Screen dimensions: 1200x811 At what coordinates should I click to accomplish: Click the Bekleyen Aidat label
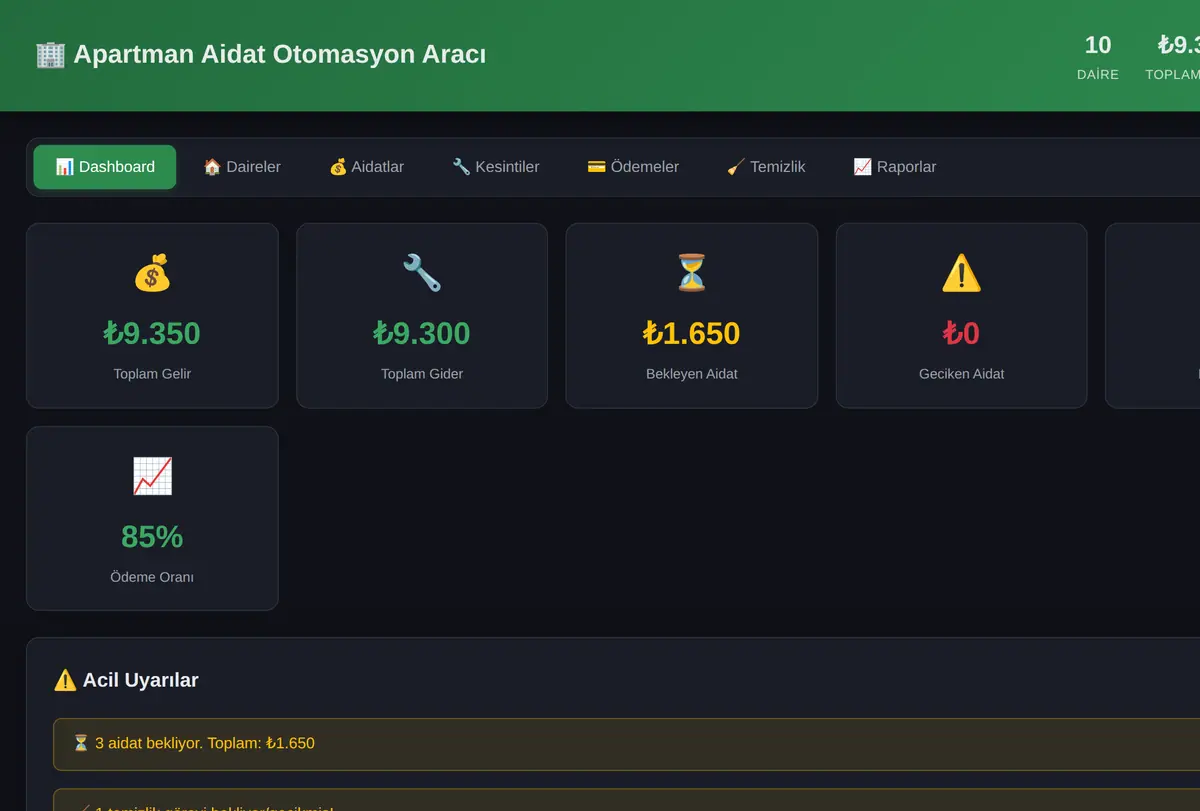click(692, 374)
